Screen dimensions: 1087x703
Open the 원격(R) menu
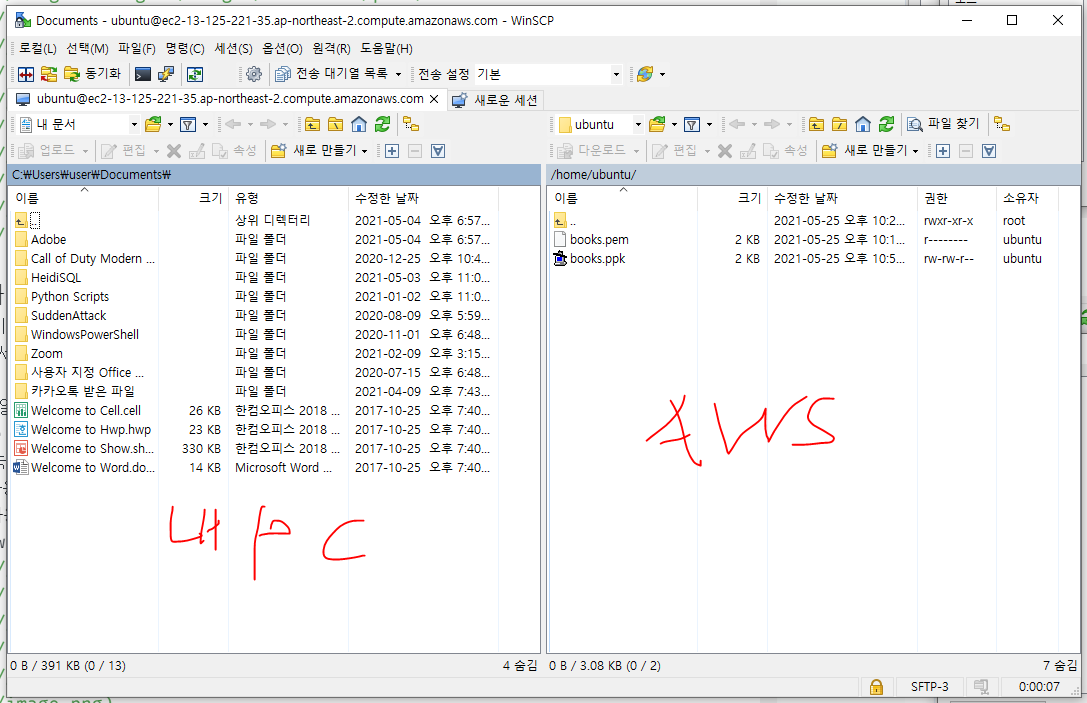(331, 49)
